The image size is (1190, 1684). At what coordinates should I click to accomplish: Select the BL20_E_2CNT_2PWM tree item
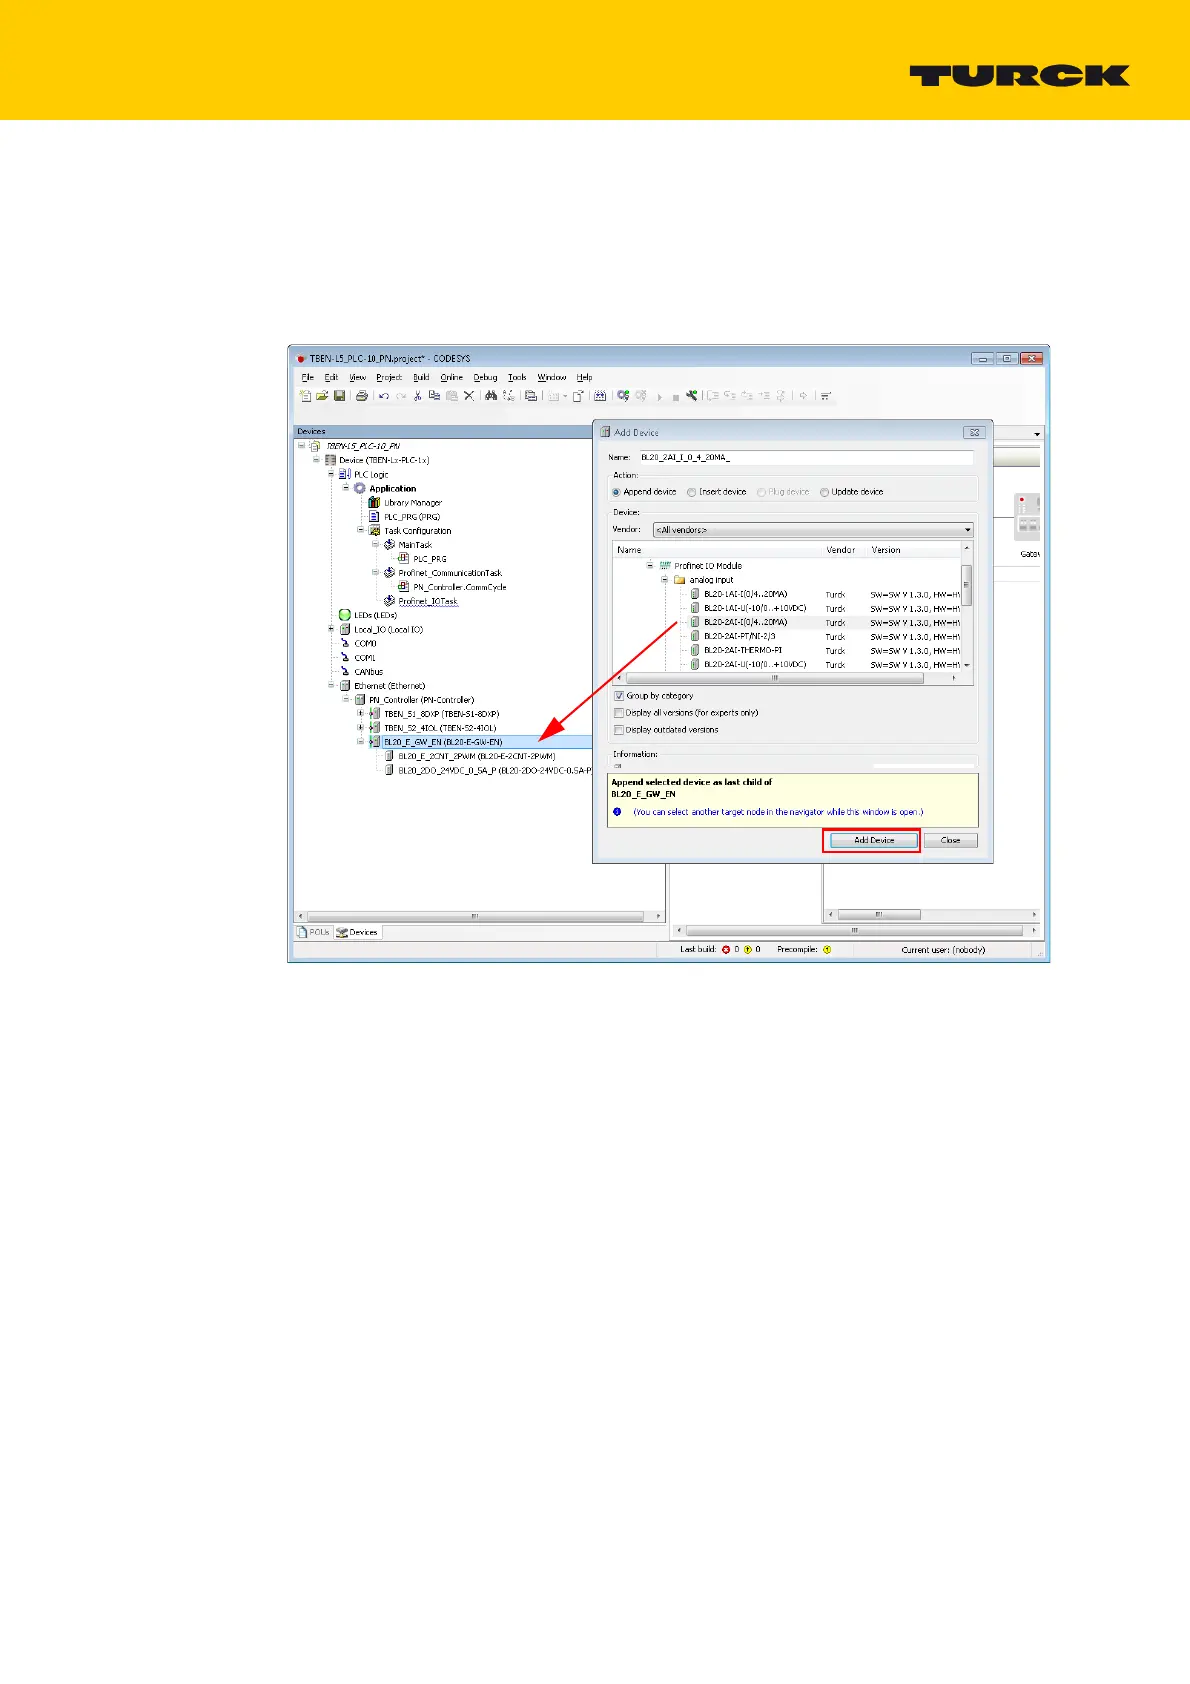(476, 756)
